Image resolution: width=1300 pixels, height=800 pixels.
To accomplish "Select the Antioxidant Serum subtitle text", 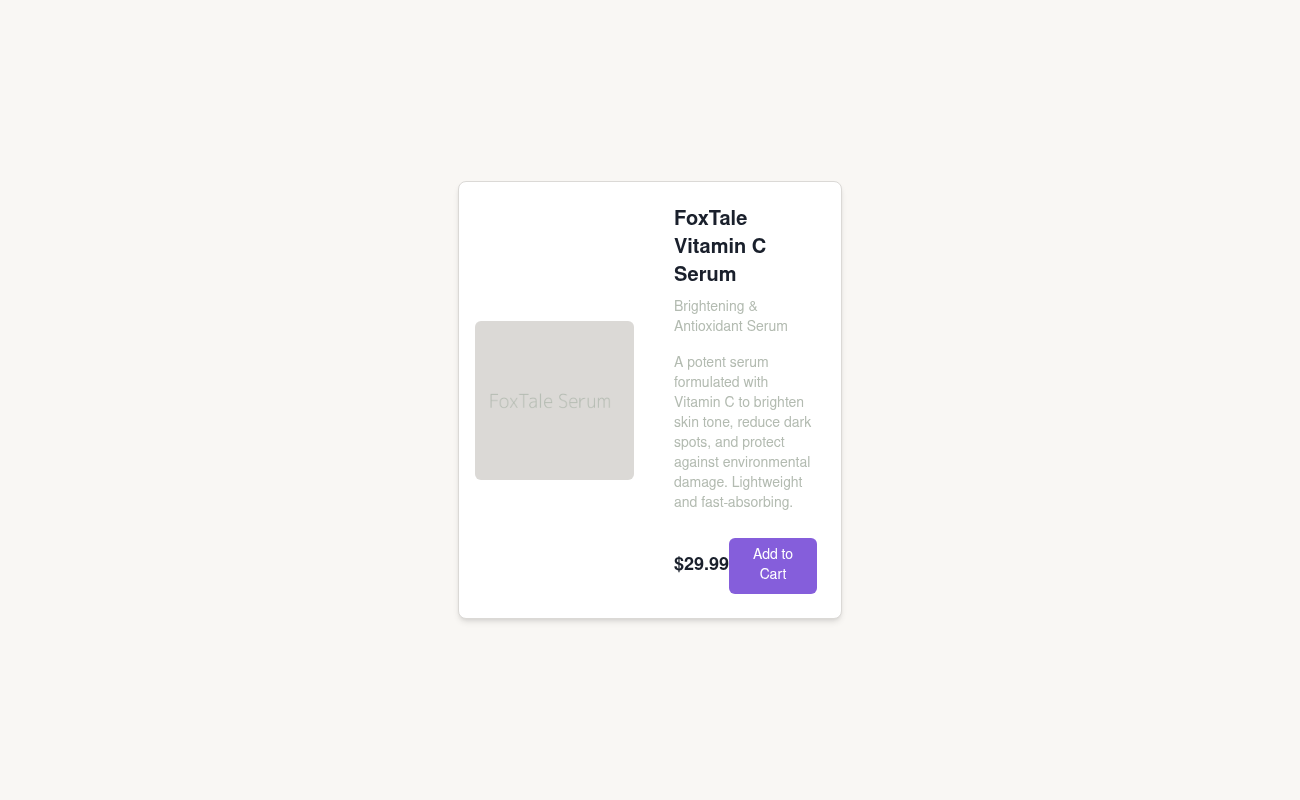I will click(731, 326).
